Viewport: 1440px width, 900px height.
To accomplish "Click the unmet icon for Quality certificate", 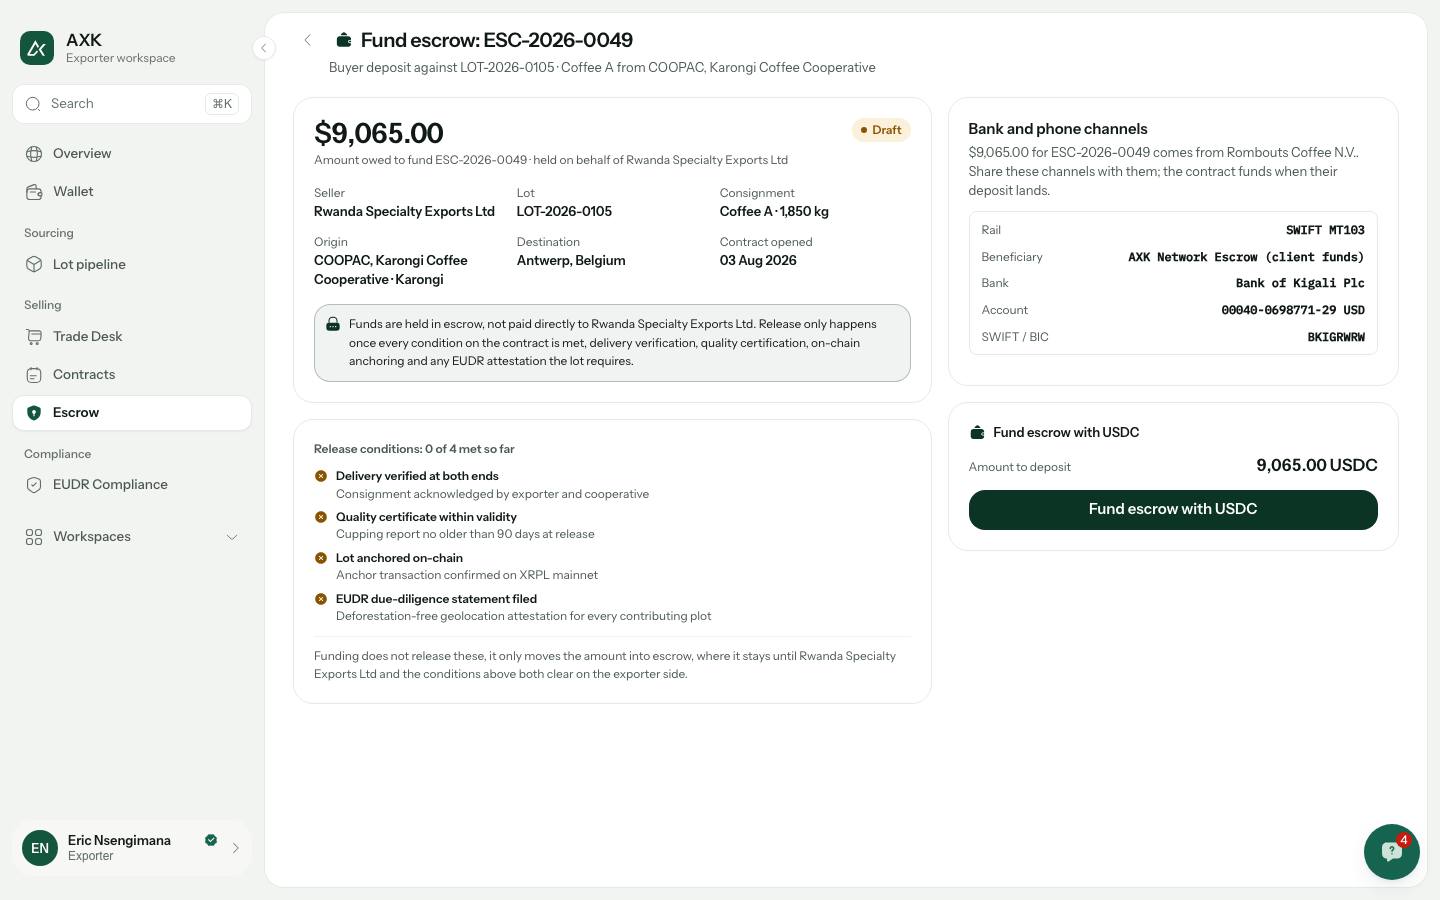I will [x=321, y=517].
